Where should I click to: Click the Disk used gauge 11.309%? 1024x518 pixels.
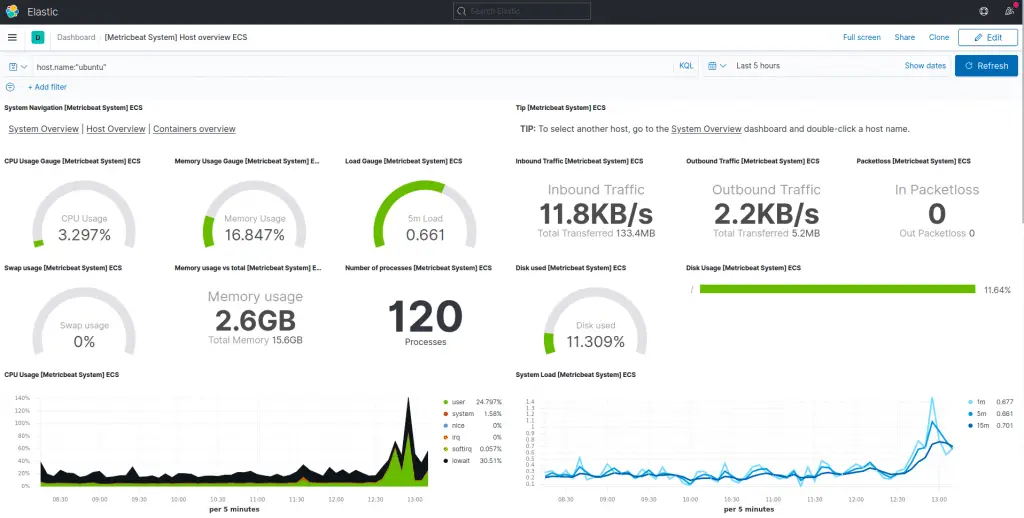(x=596, y=321)
